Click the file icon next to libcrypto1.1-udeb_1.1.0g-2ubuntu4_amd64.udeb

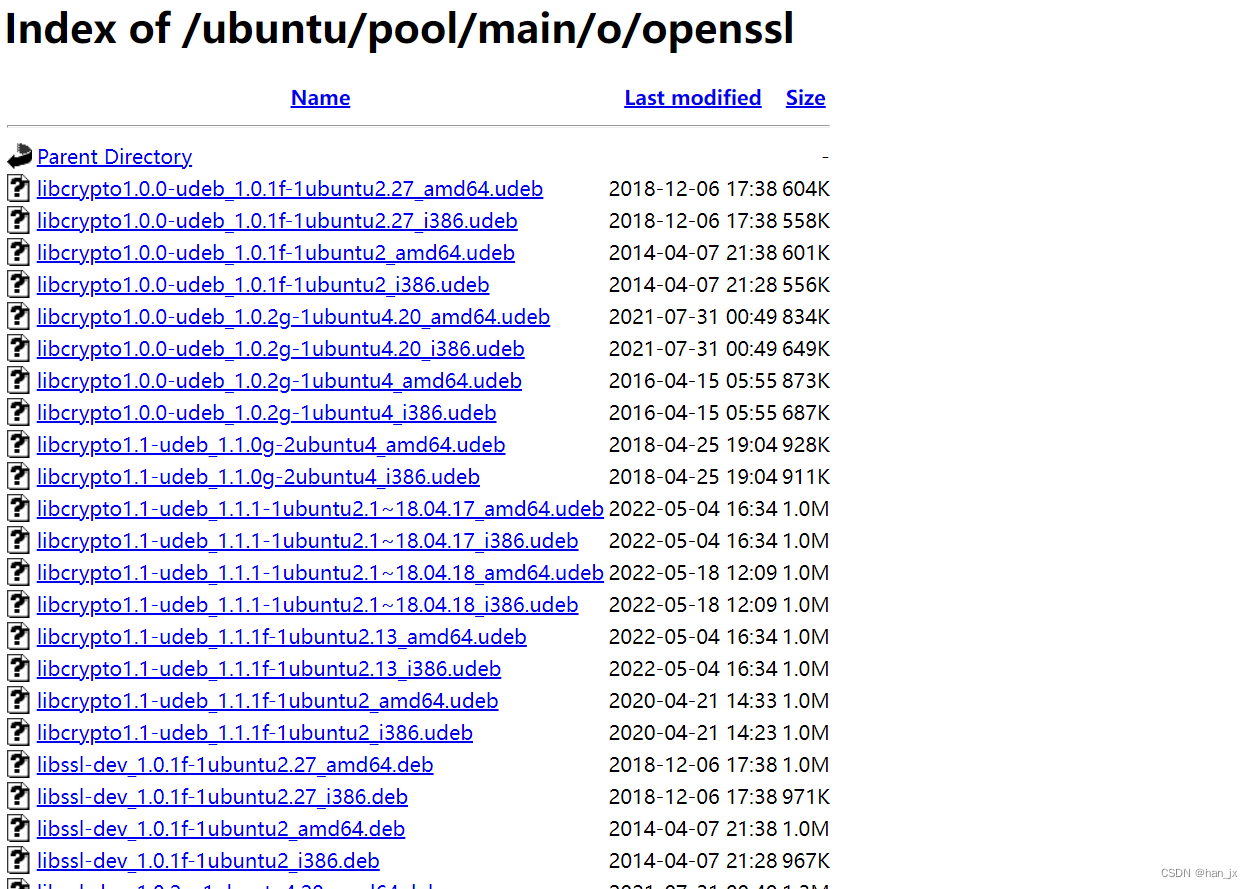(x=18, y=444)
